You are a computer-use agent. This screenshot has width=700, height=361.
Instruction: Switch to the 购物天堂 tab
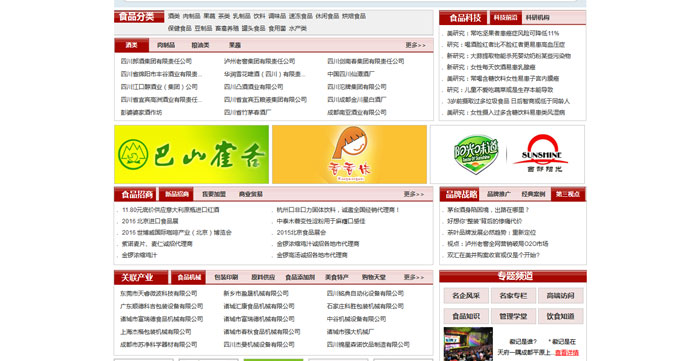tap(374, 277)
